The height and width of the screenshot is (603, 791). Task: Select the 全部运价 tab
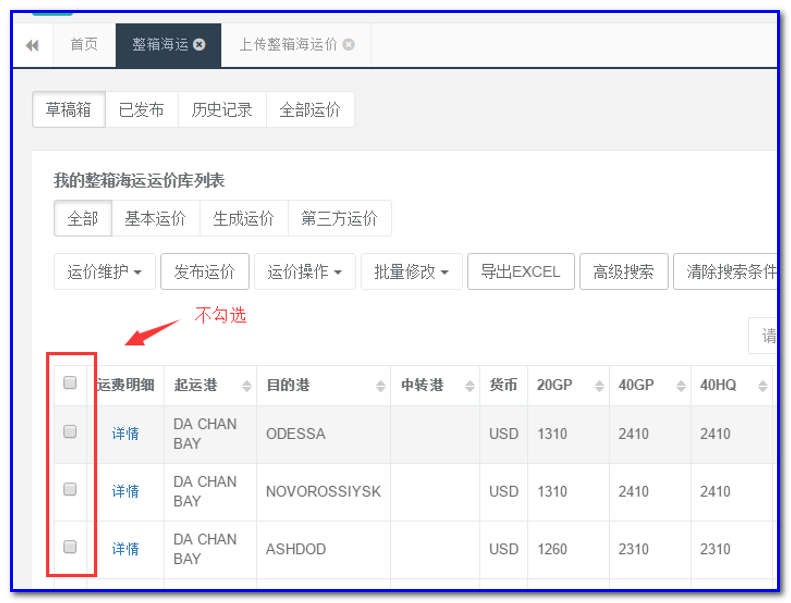coord(310,109)
